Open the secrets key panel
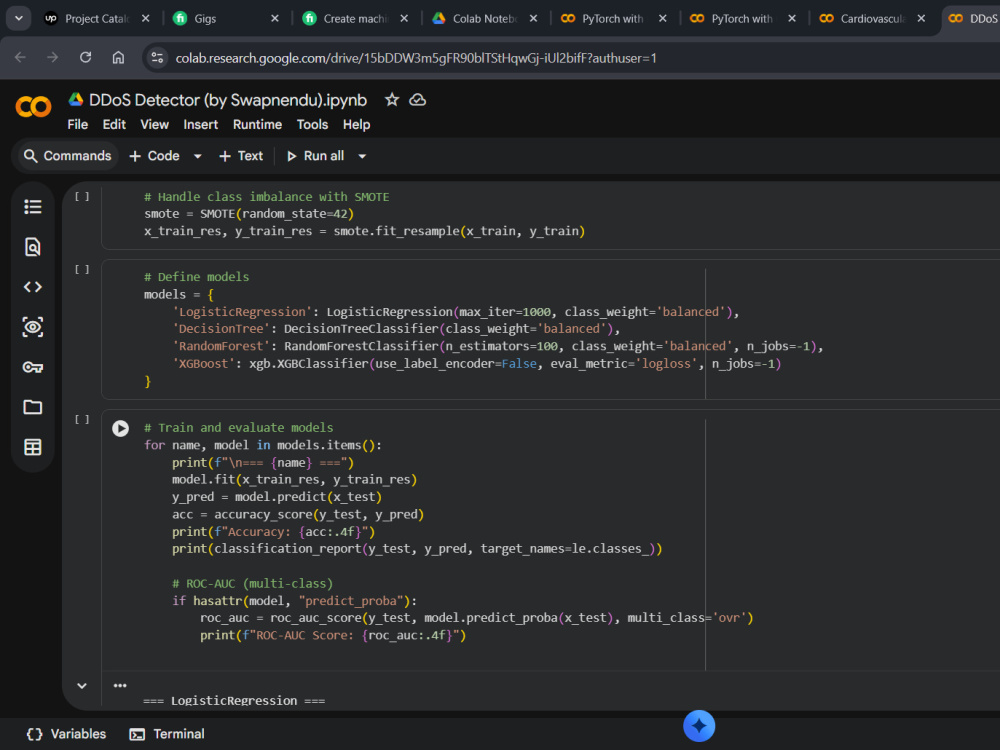1000x750 pixels. point(33,367)
